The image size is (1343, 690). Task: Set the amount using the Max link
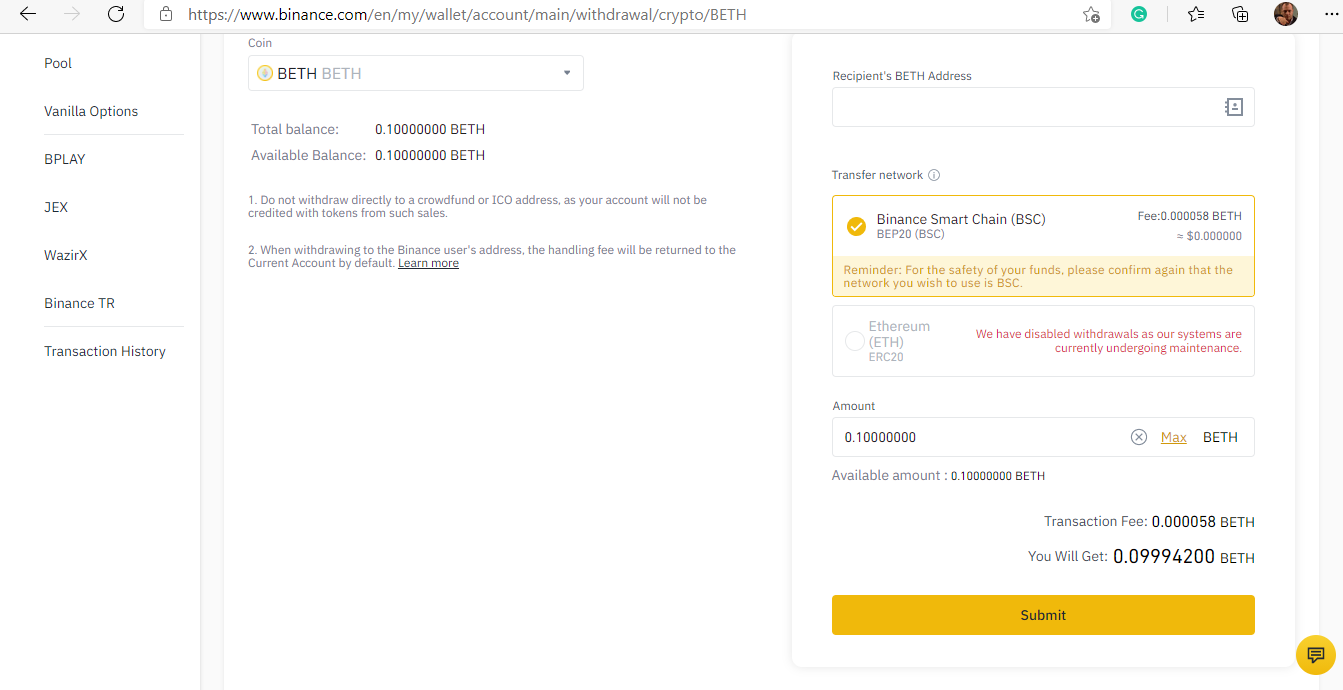click(x=1174, y=437)
